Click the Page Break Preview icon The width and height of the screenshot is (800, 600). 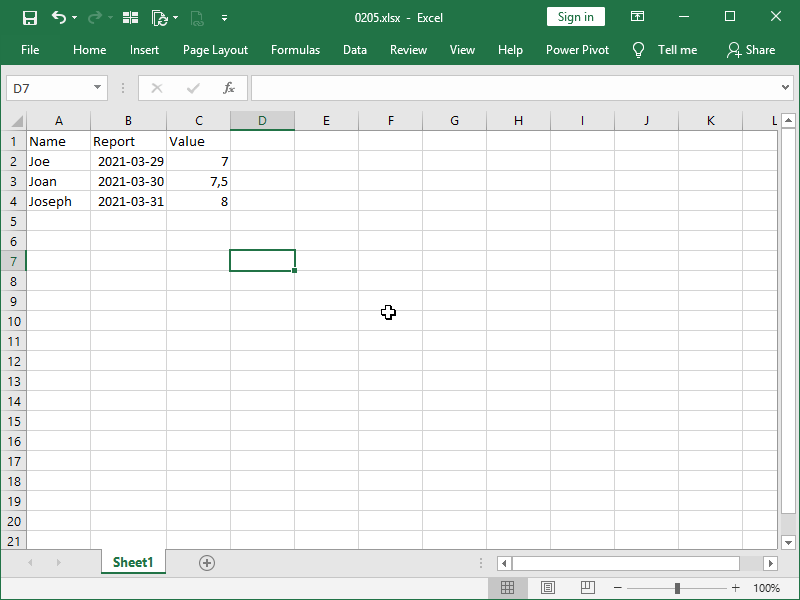[587, 587]
